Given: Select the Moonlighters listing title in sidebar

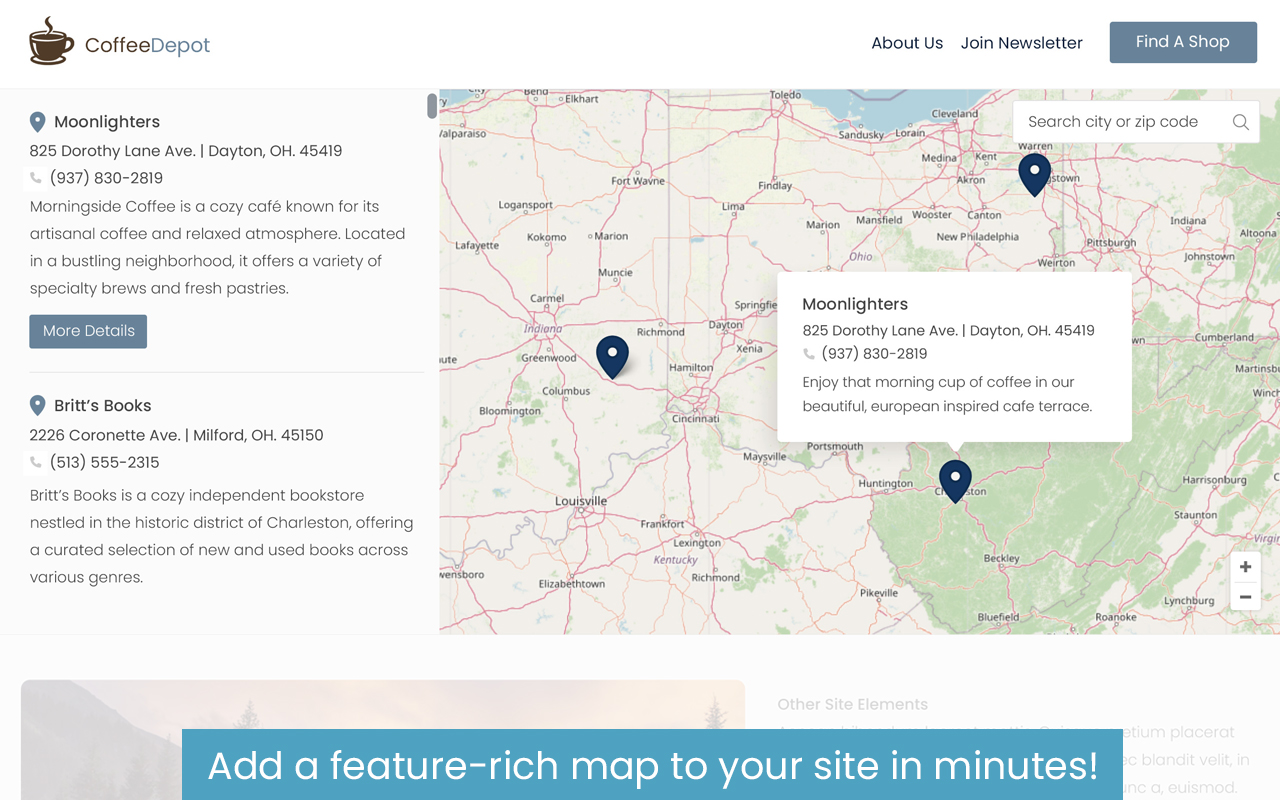Looking at the screenshot, I should click(x=107, y=122).
